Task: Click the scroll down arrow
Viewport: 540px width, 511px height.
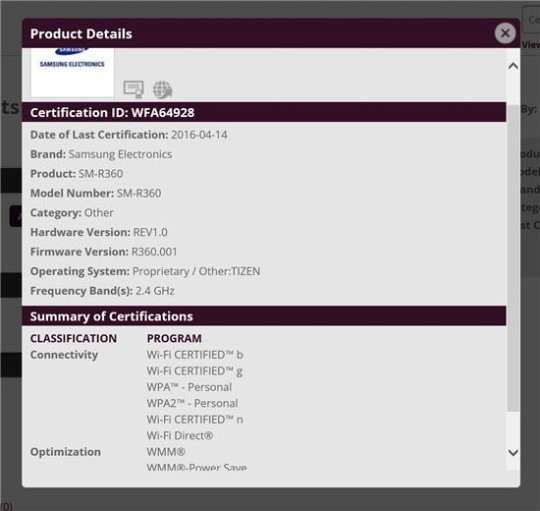Action: pos(513,452)
